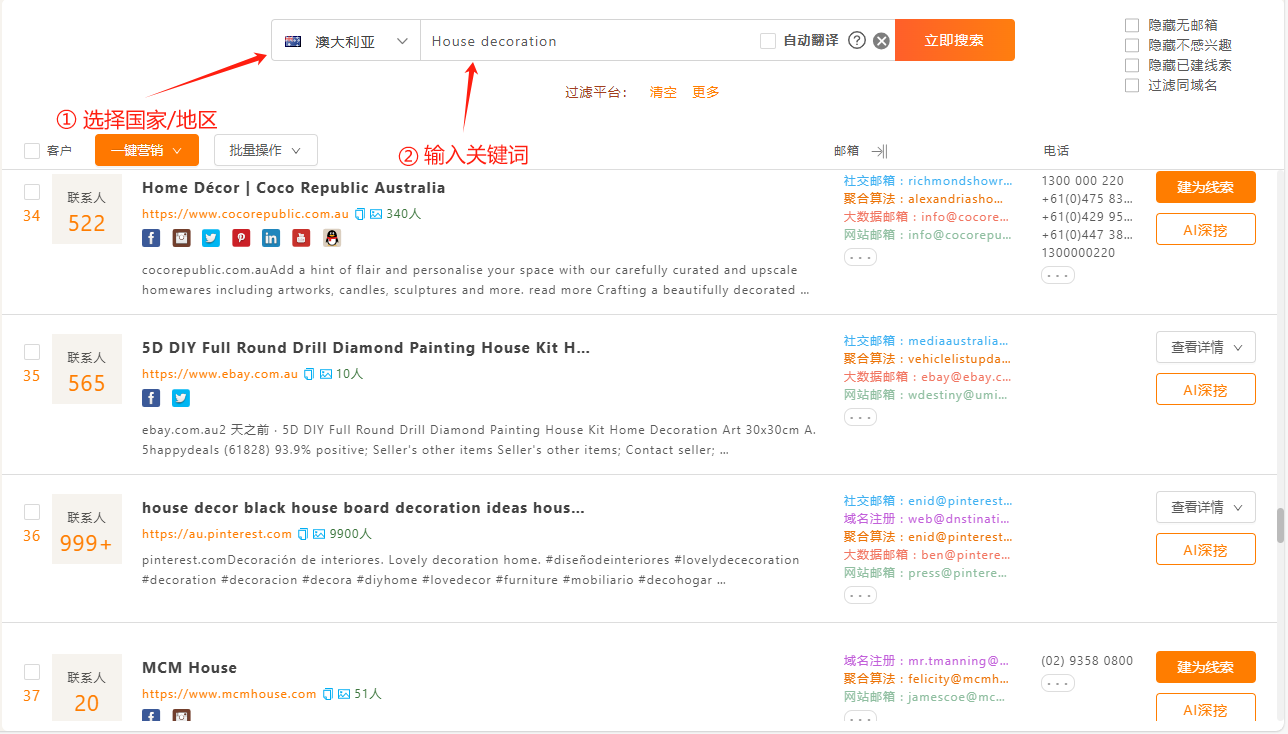
Task: Focus the House decoration keyword field
Action: point(588,41)
